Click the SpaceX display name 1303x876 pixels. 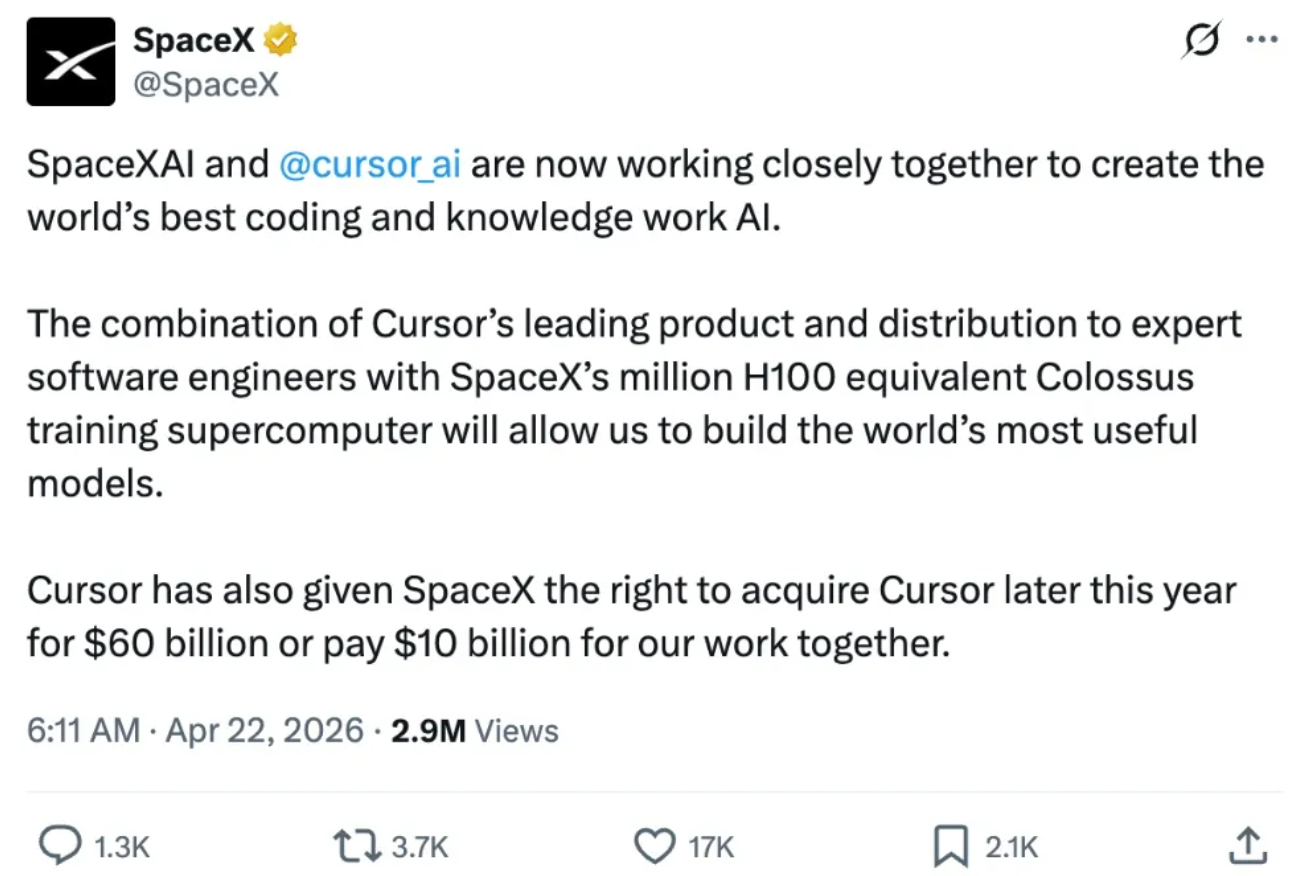tap(193, 40)
